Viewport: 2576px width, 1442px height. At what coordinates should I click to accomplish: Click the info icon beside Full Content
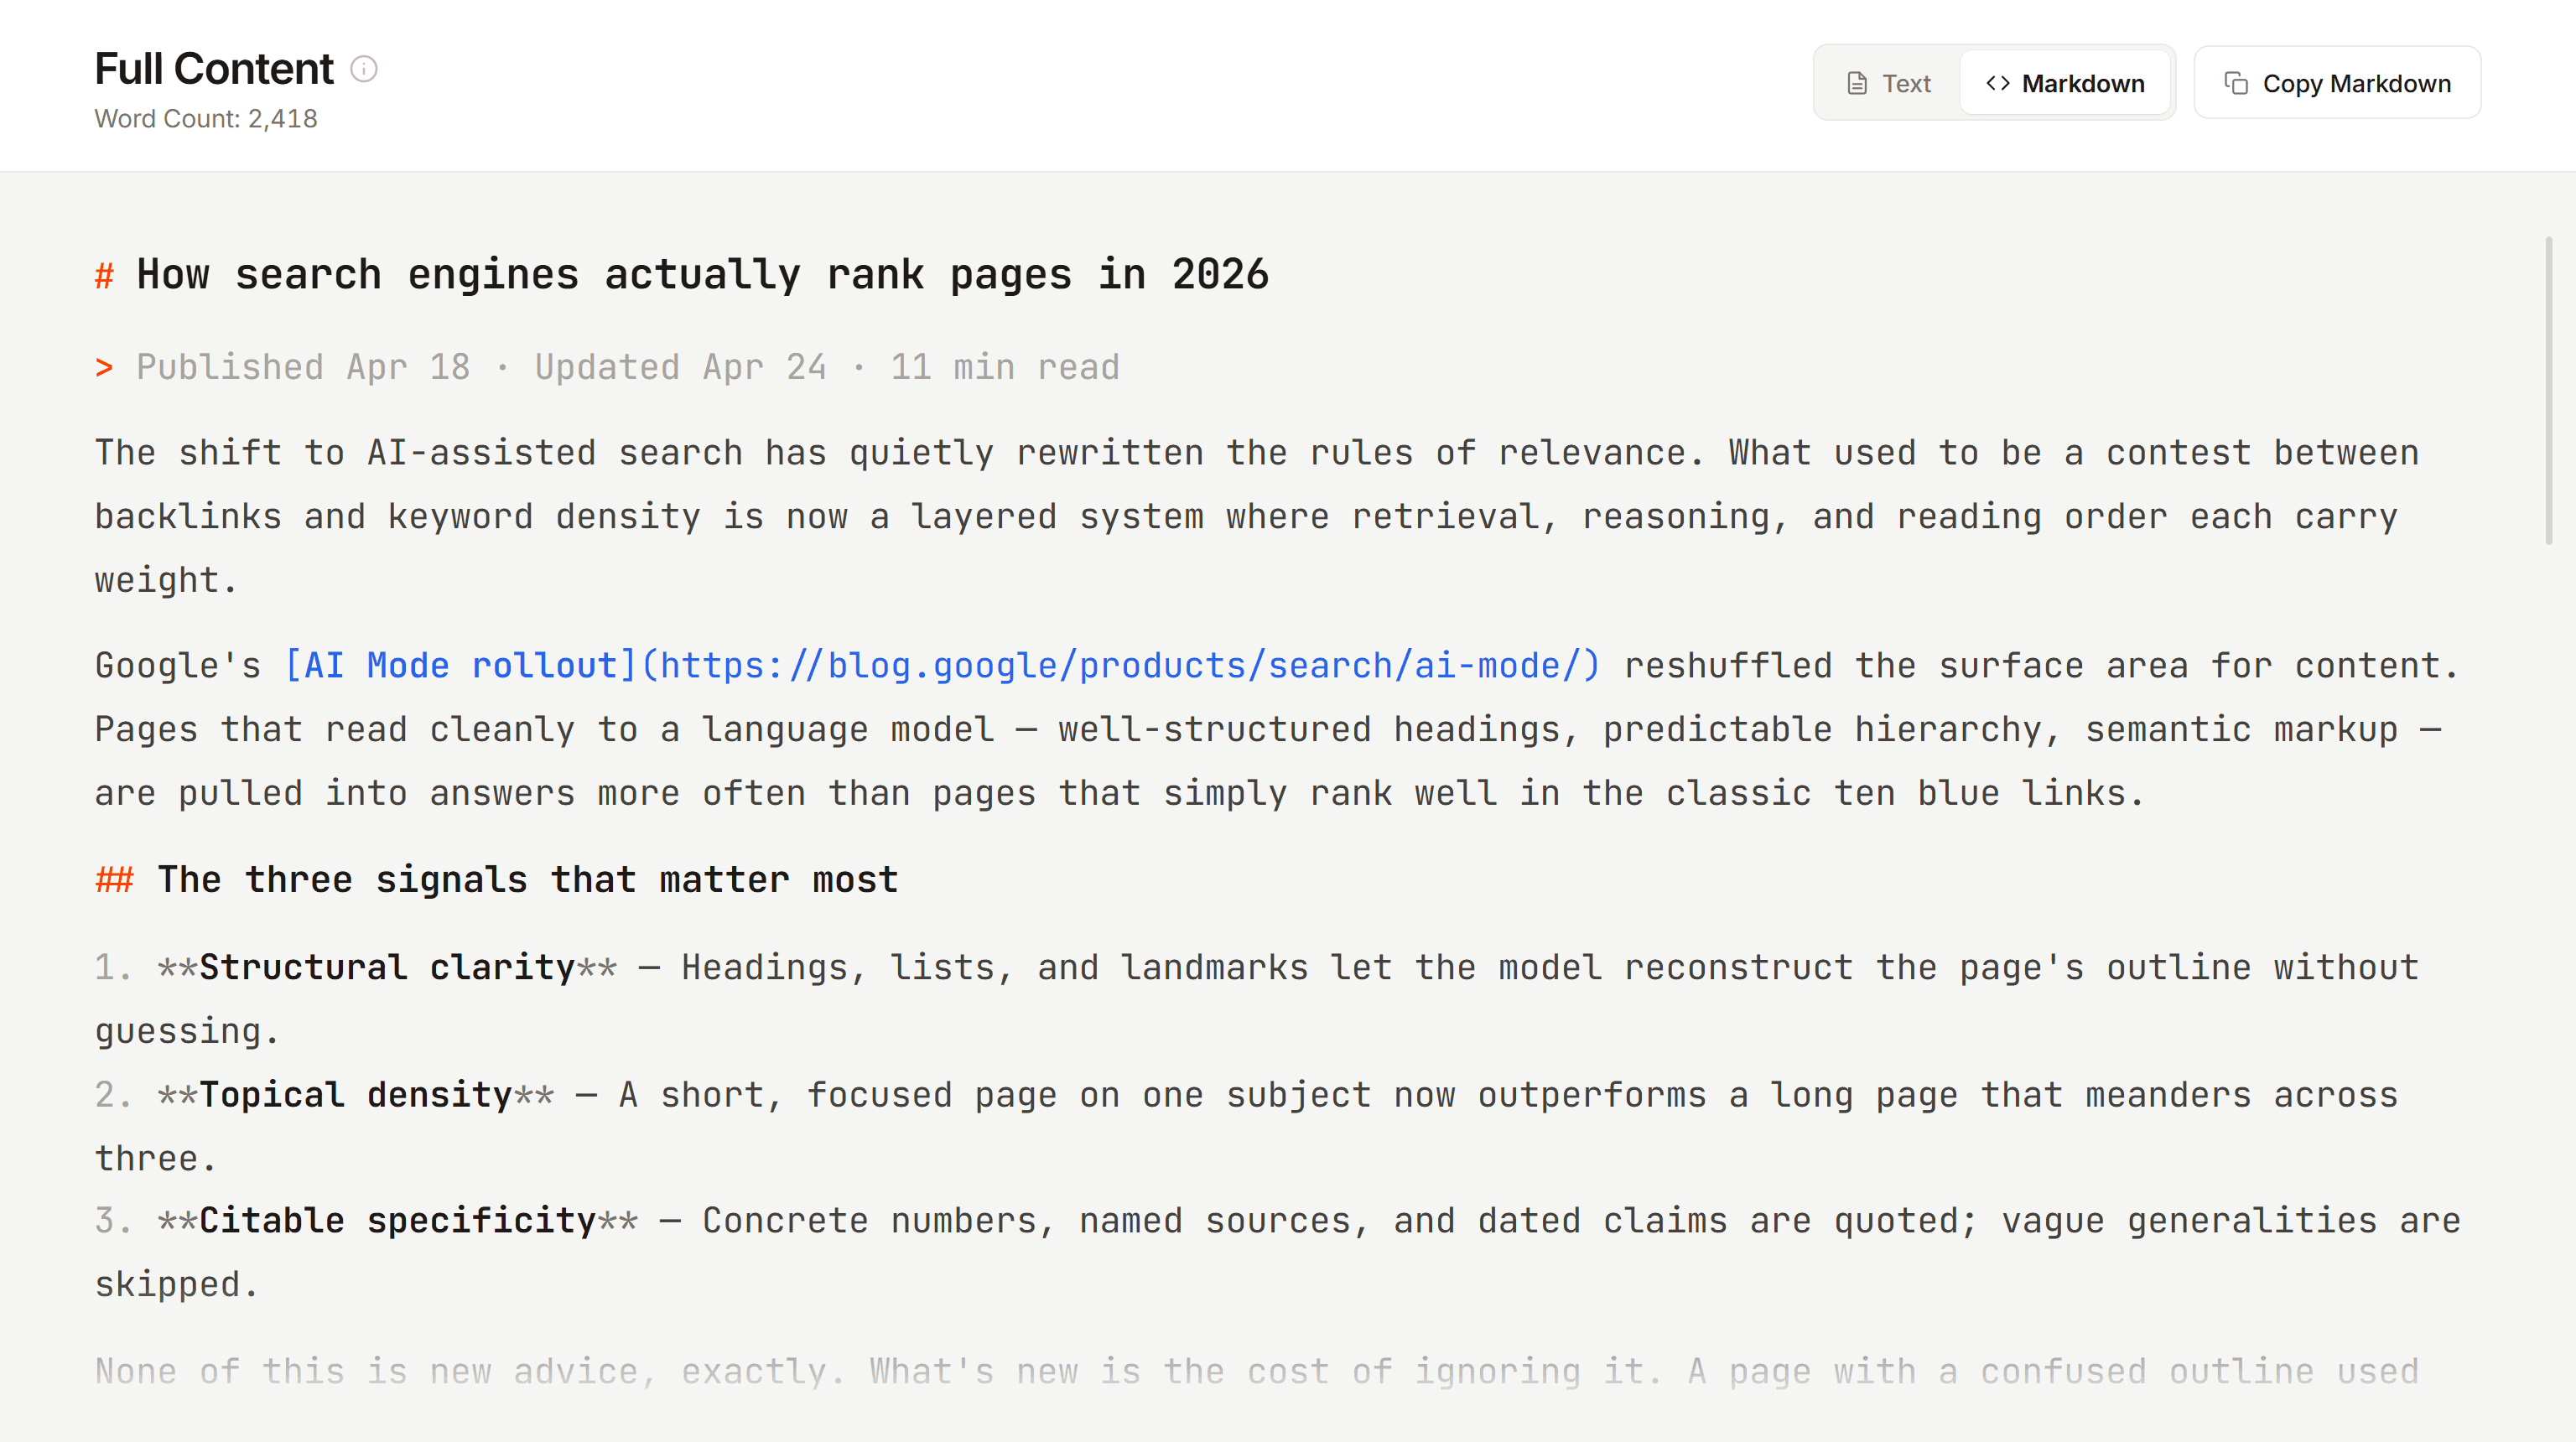click(364, 69)
